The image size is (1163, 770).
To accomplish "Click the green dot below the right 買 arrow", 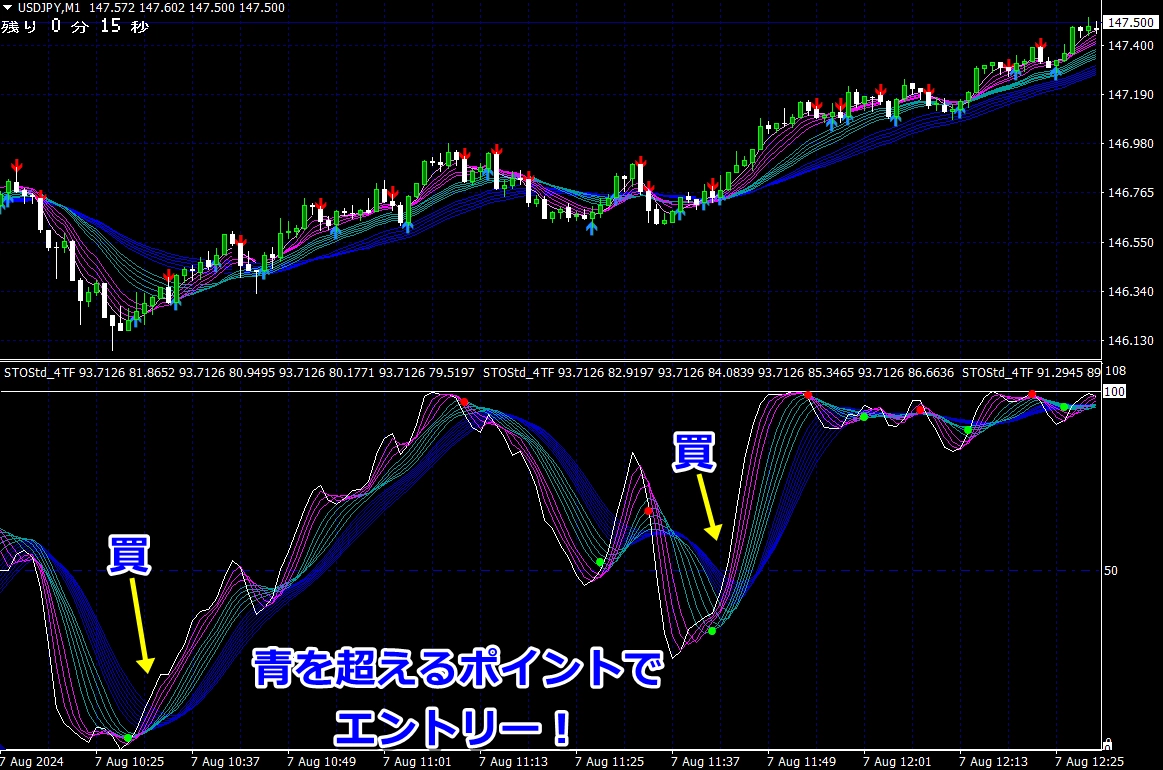I will pyautogui.click(x=712, y=631).
